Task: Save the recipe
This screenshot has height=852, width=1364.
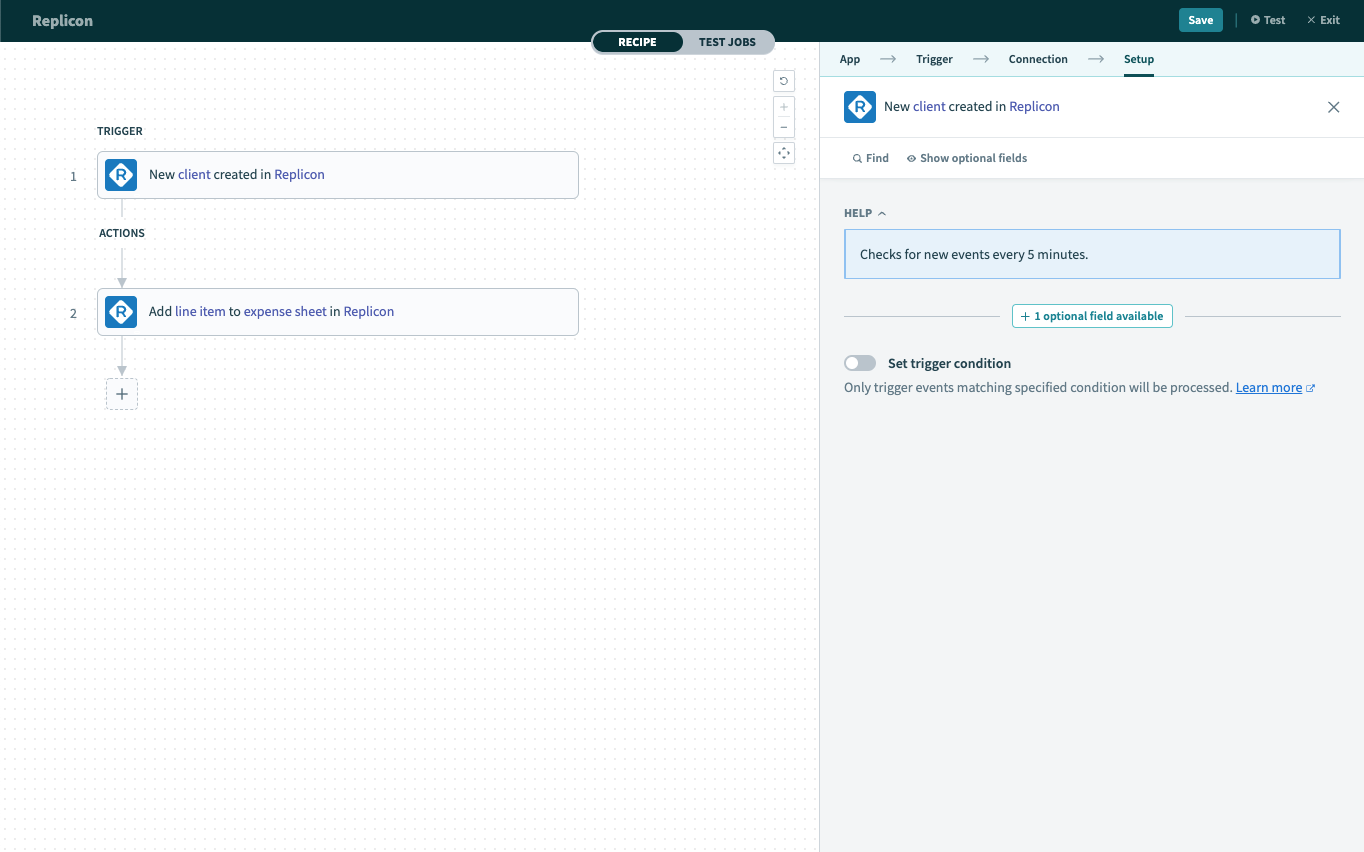Action: [x=1200, y=20]
